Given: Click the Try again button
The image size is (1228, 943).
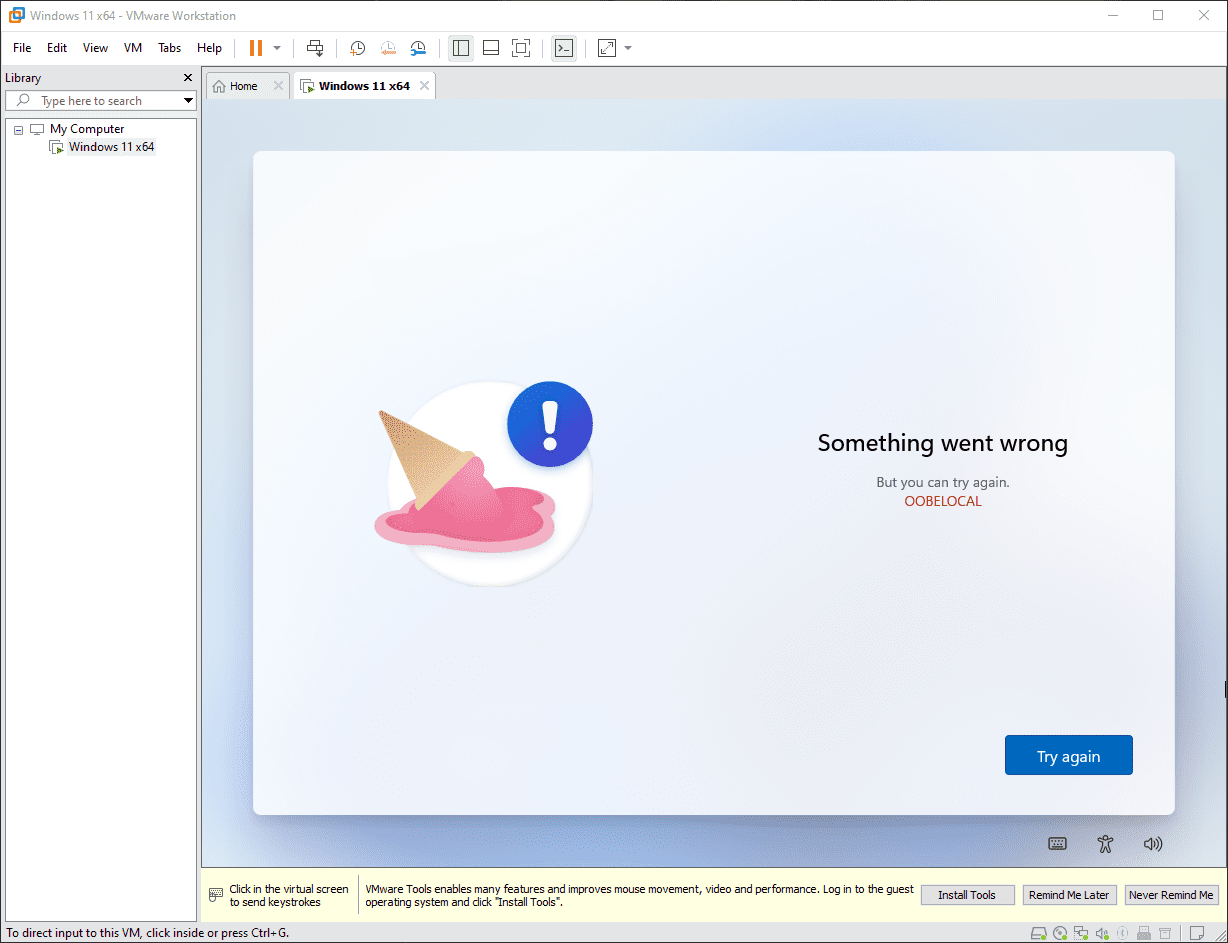Looking at the screenshot, I should pyautogui.click(x=1068, y=756).
